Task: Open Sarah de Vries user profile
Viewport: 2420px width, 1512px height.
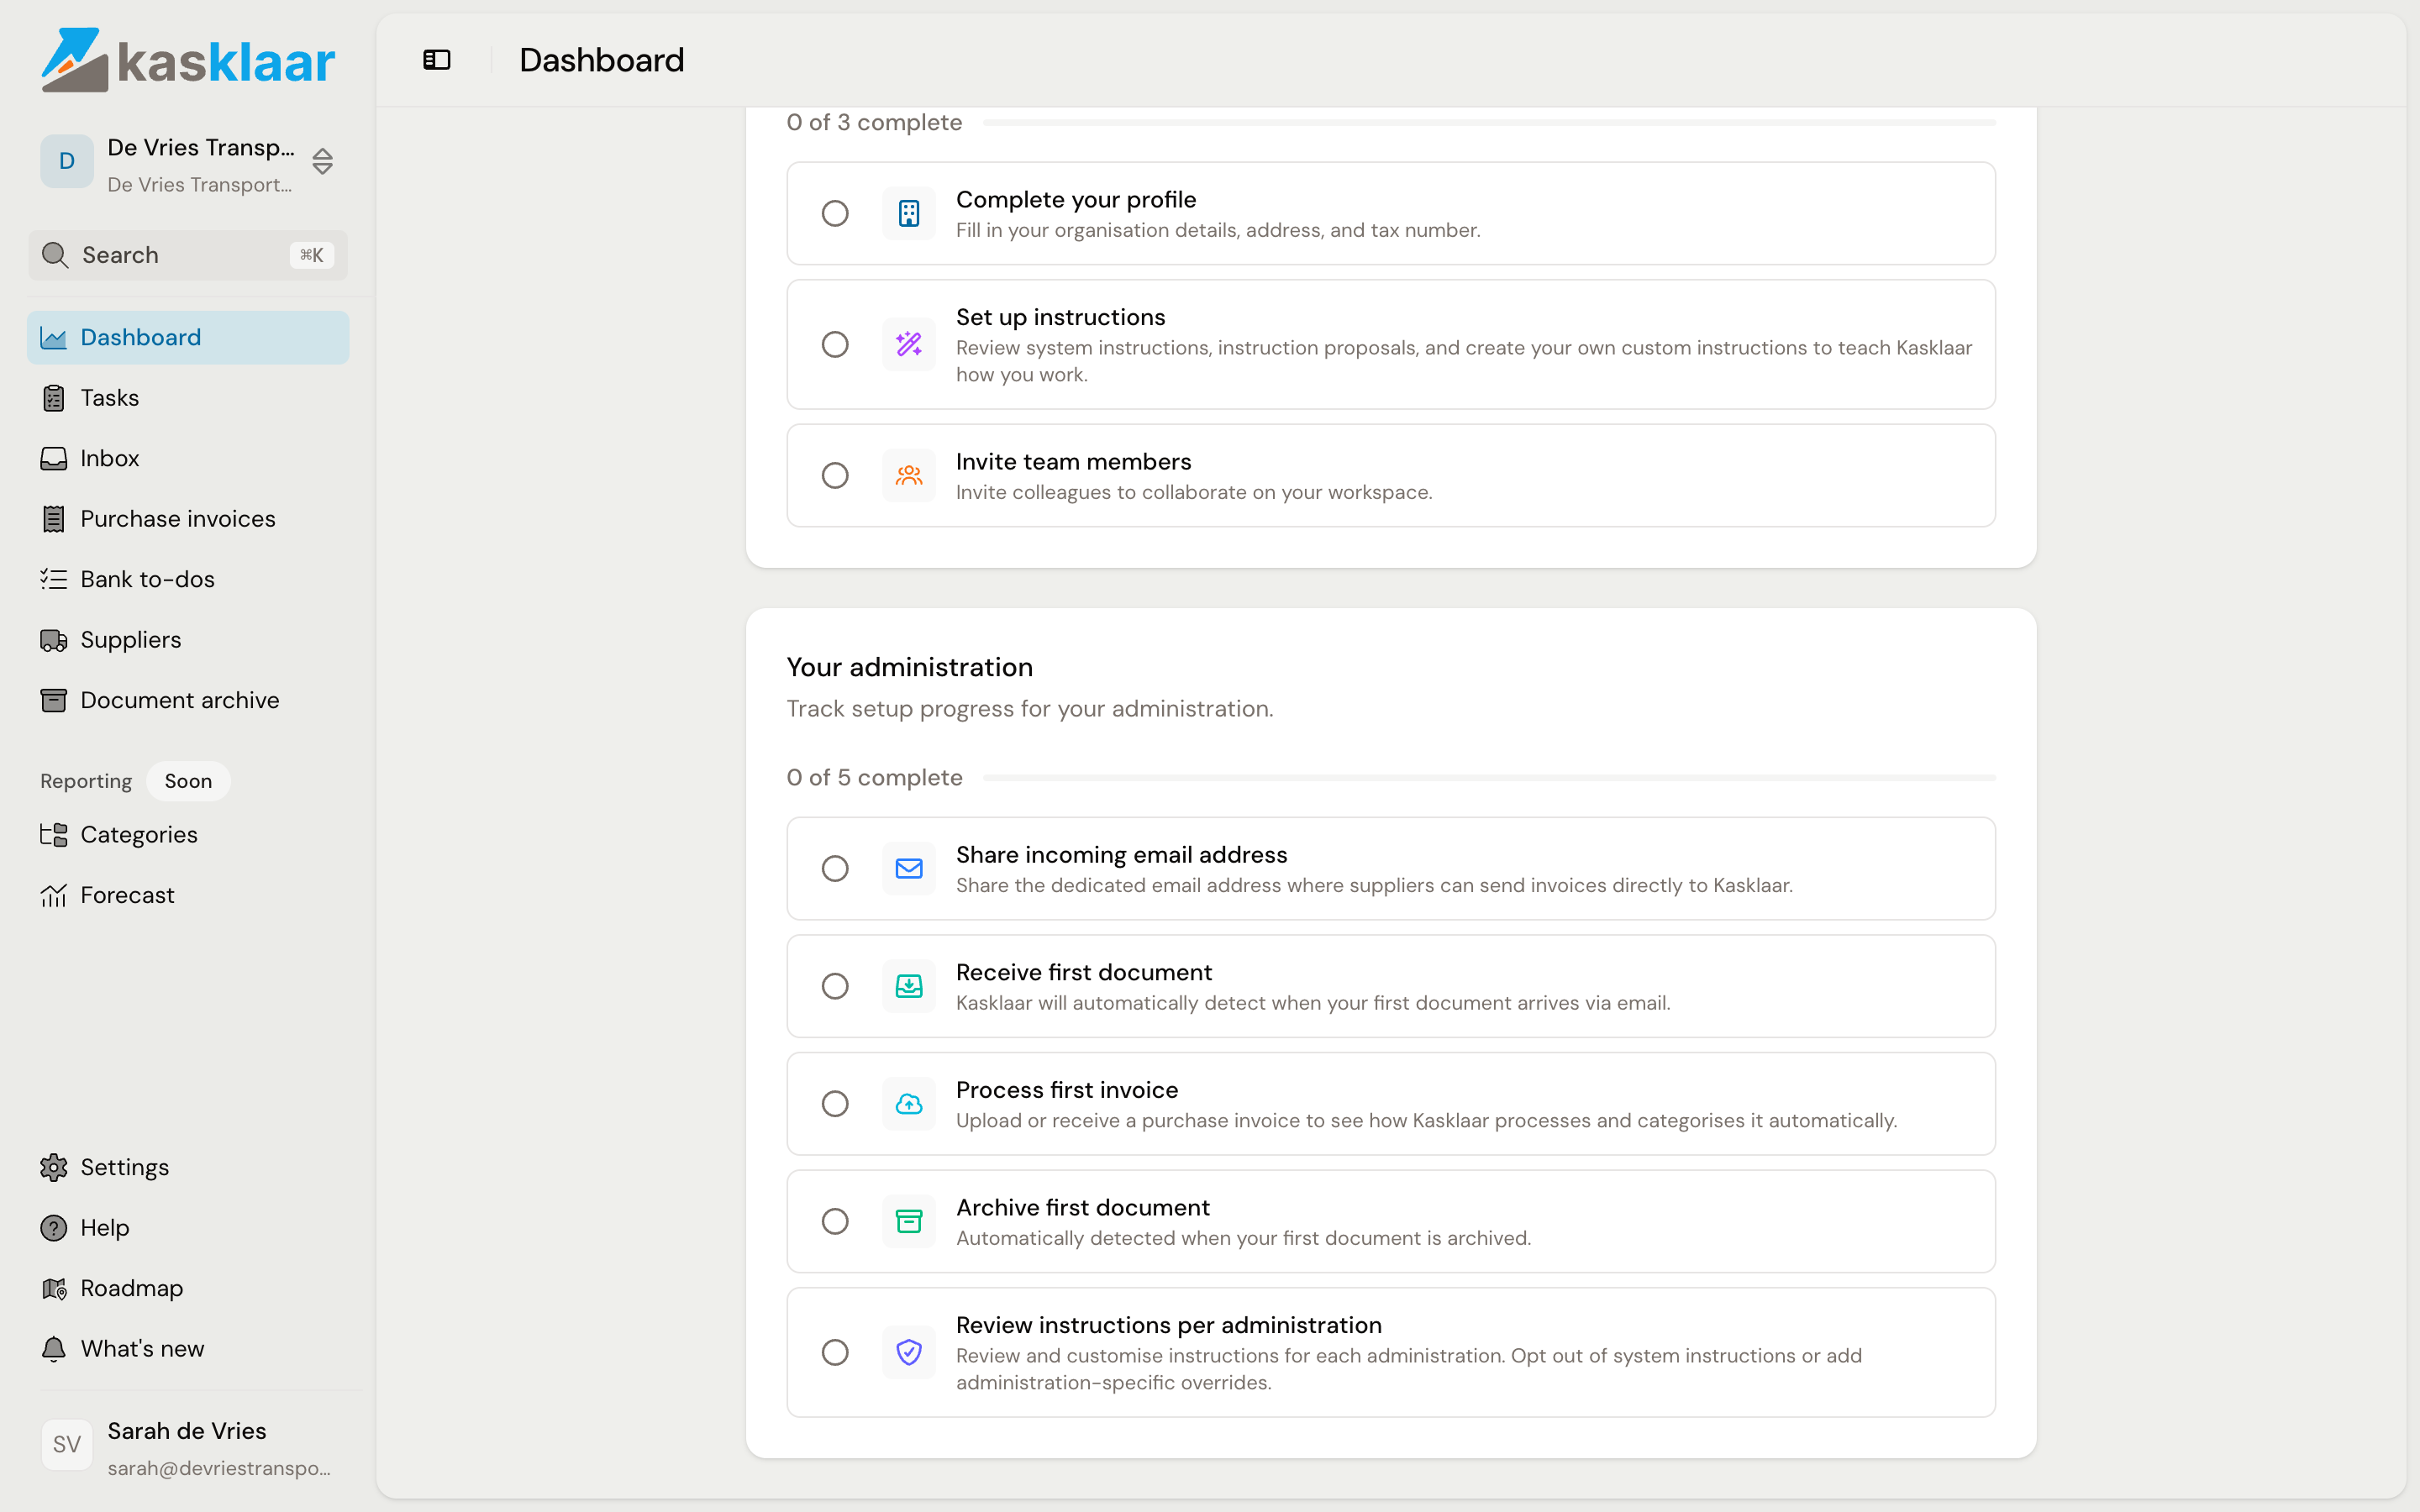Action: (188, 1447)
